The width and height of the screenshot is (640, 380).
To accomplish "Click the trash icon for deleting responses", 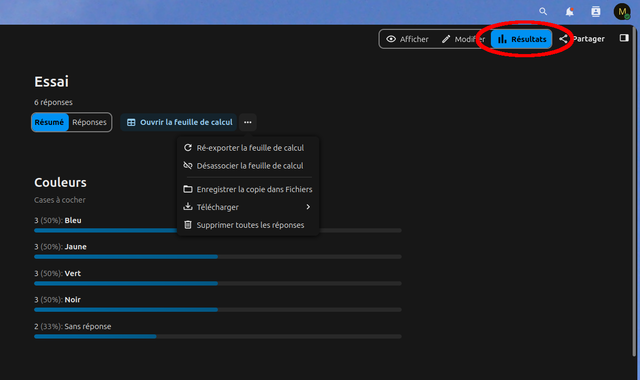I will tap(188, 225).
